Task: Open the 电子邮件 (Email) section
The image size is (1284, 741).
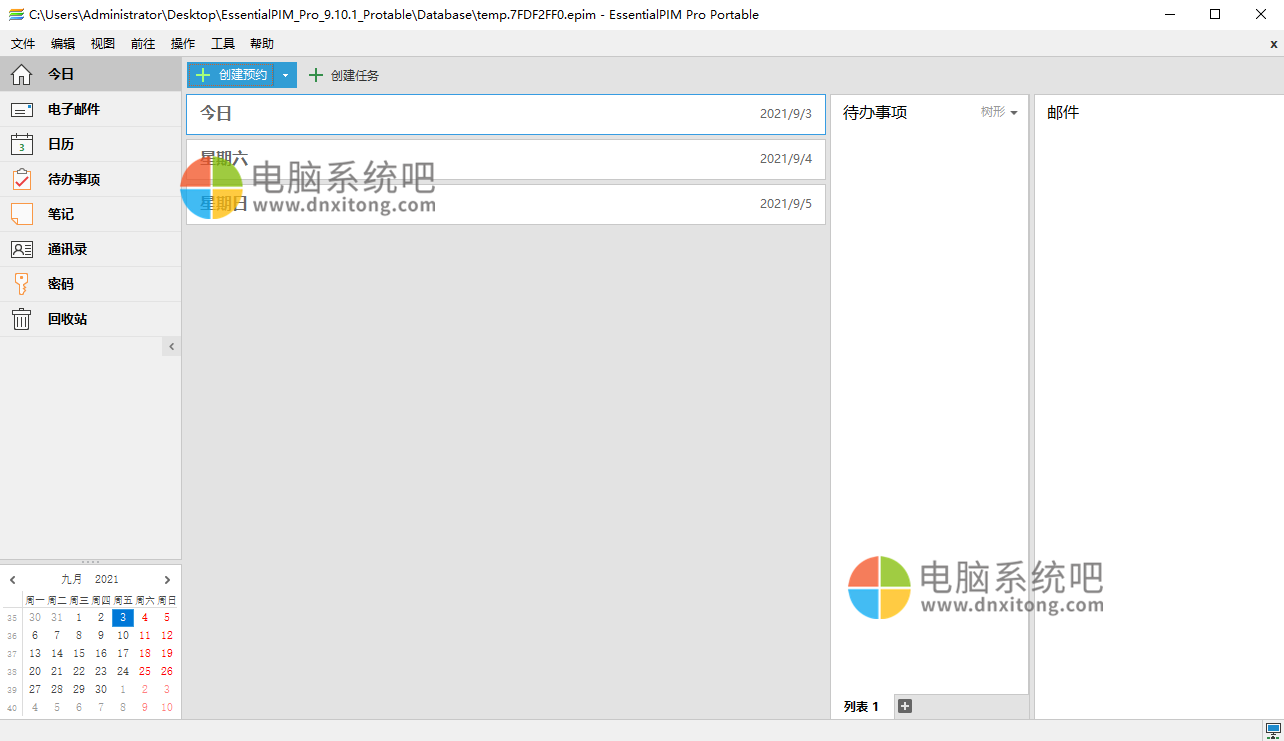Action: tap(60, 109)
